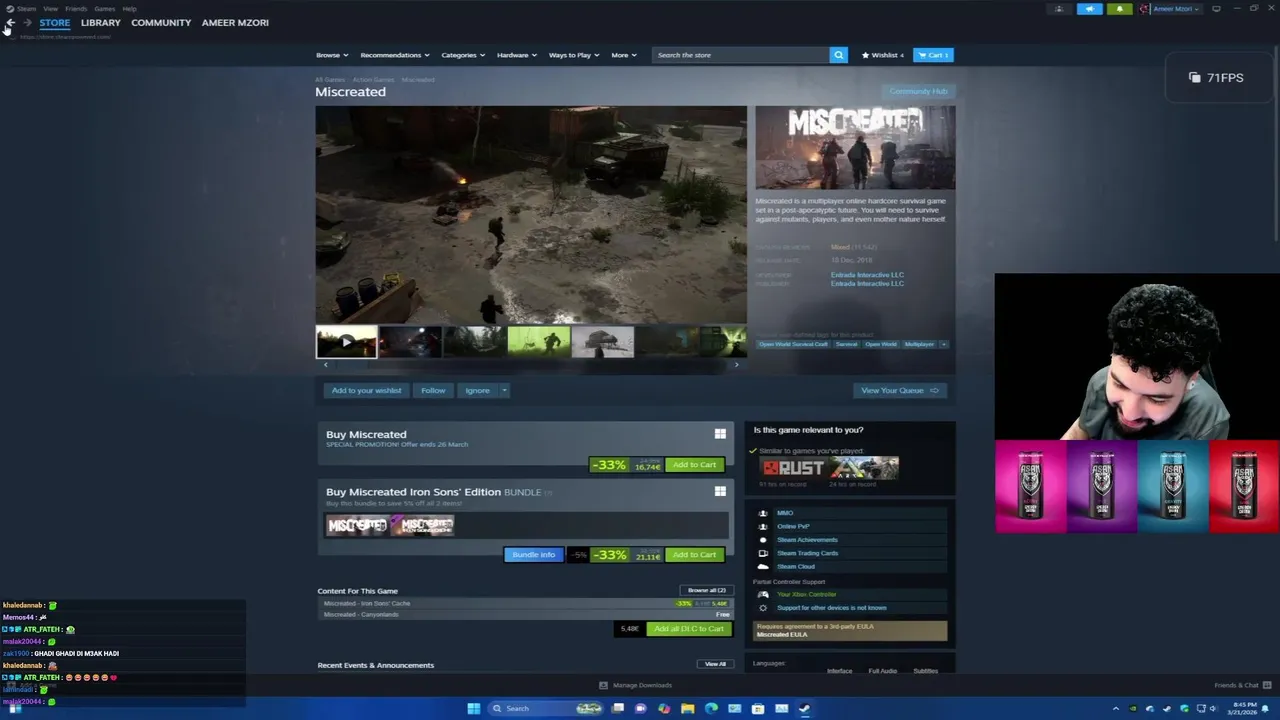Click the MMO feature icon
Viewport: 1280px width, 720px height.
pos(763,513)
